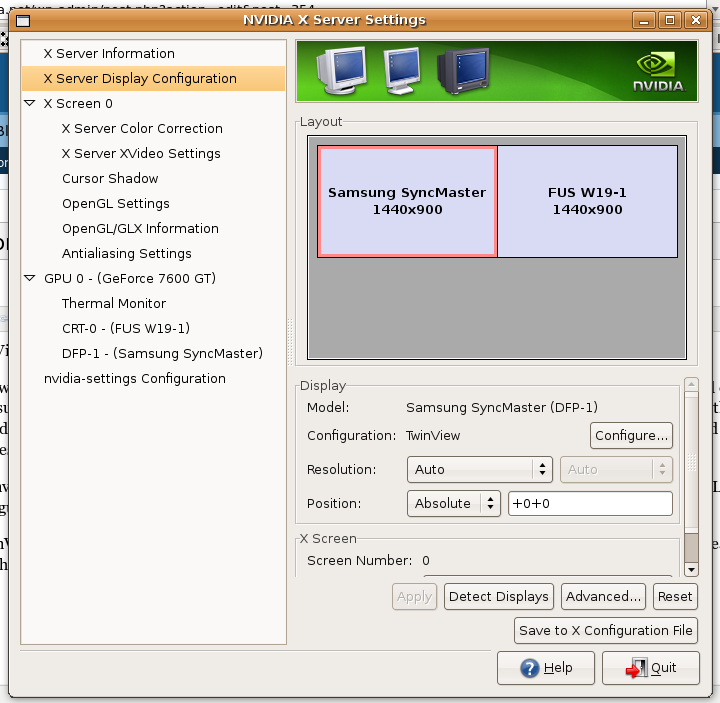
Task: Minimize the NVIDIA settings window
Action: point(644,21)
